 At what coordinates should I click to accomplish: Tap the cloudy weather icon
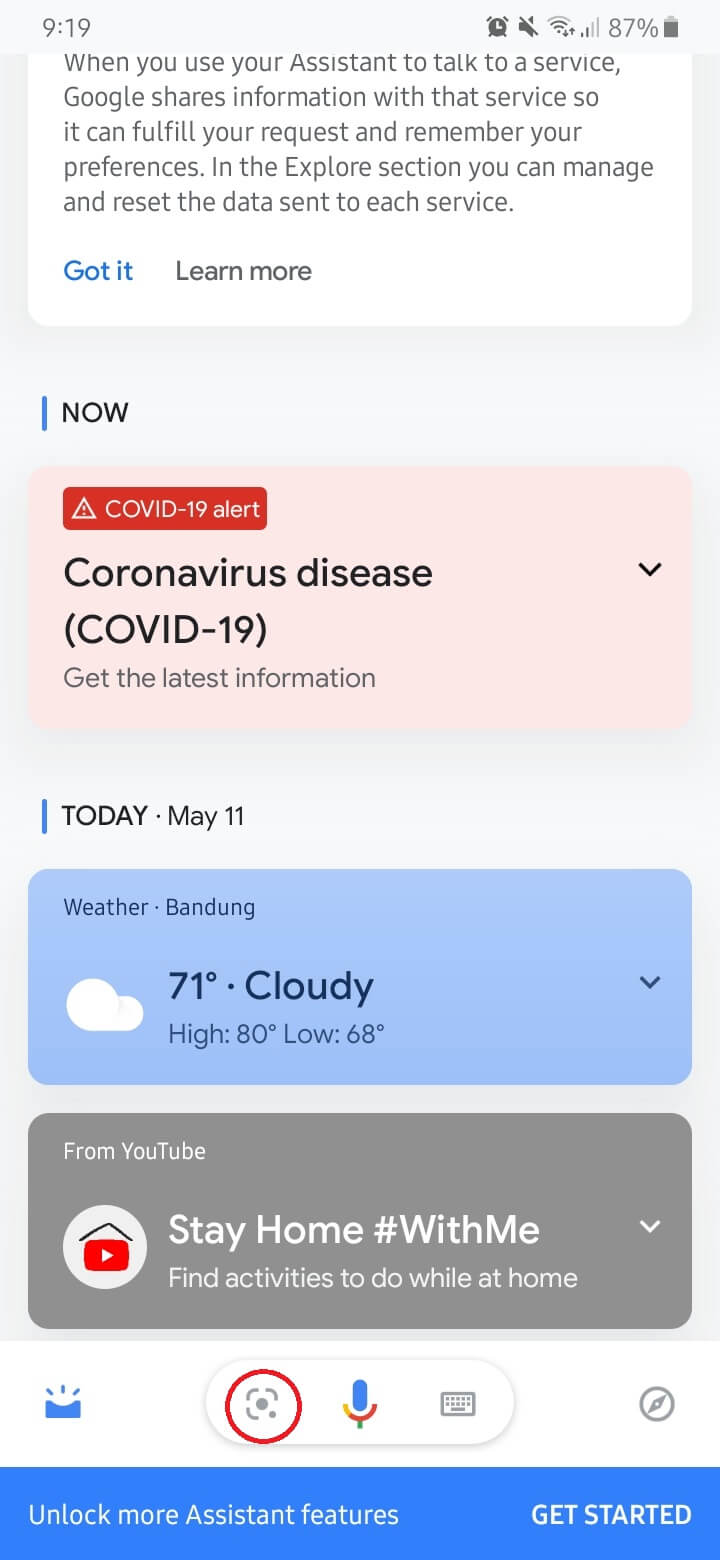coord(104,1004)
